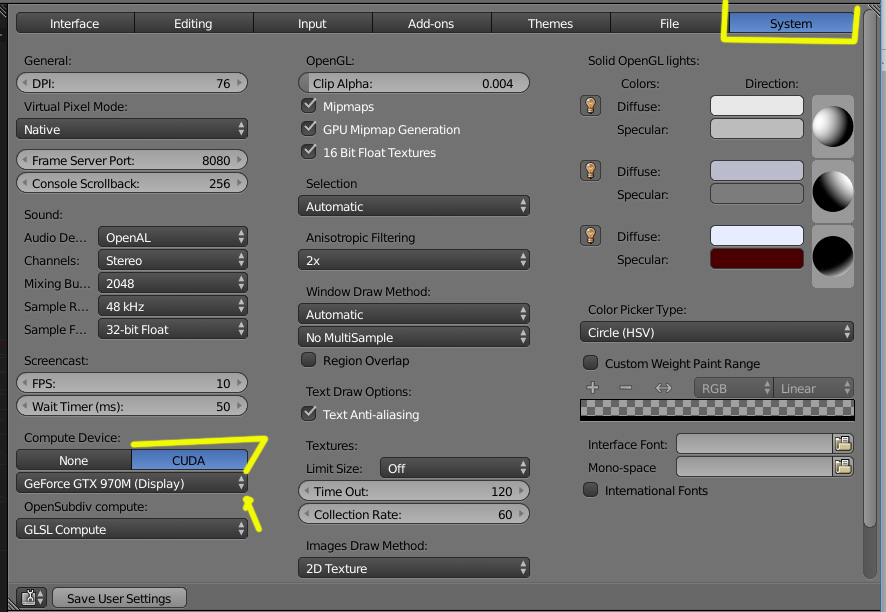Click the texture Time Out field

(x=414, y=491)
